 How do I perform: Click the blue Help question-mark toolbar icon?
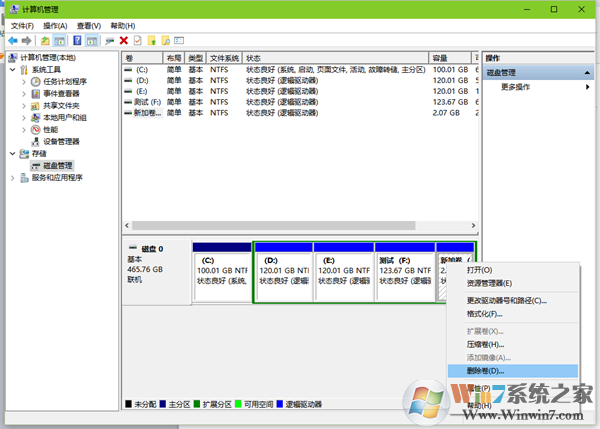[x=77, y=40]
